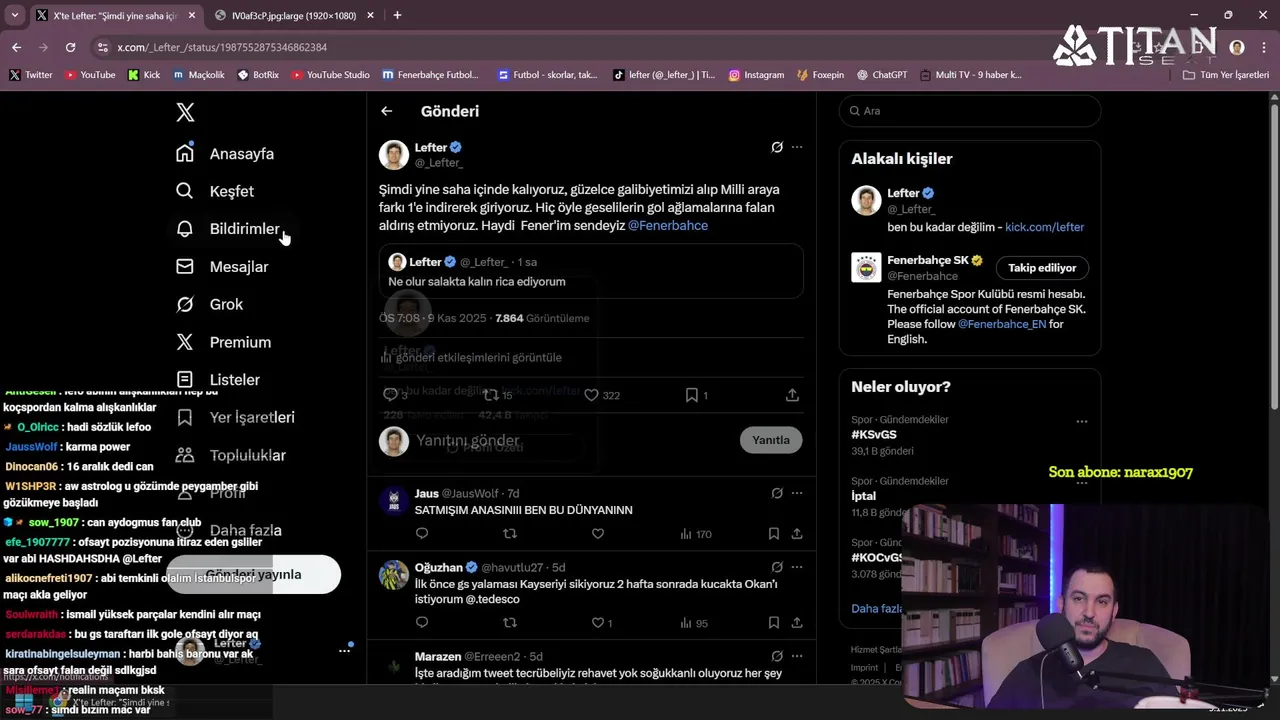Like the main post with 322 likes
The width and height of the screenshot is (1280, 720).
602,395
